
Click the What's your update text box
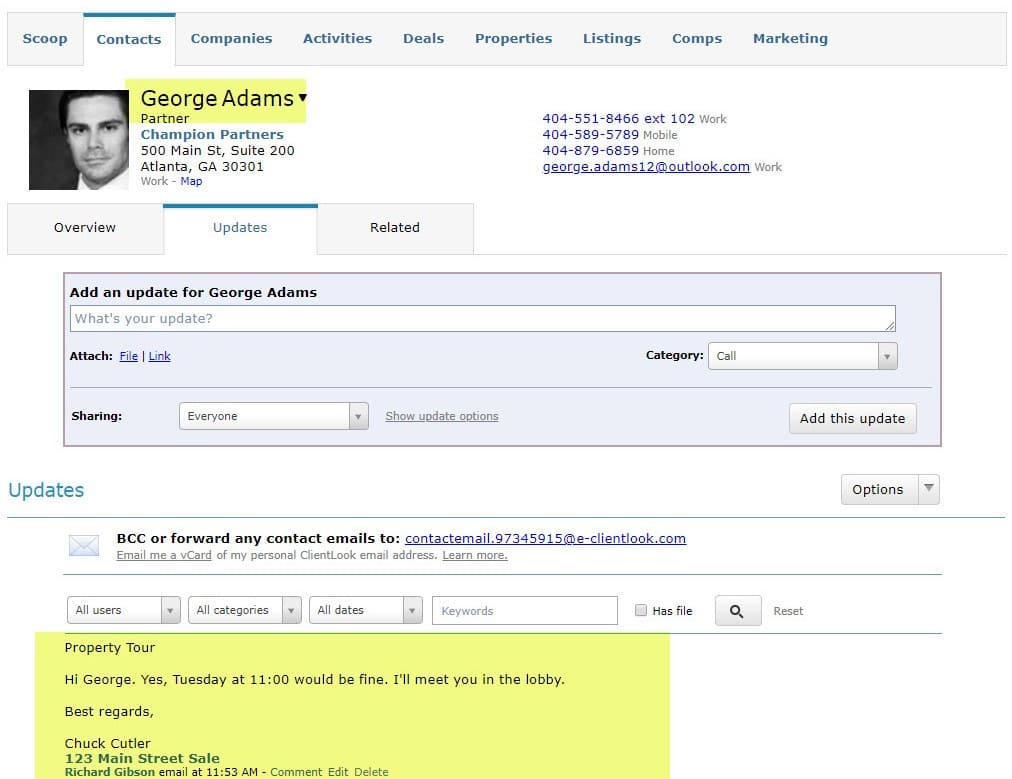click(x=483, y=319)
